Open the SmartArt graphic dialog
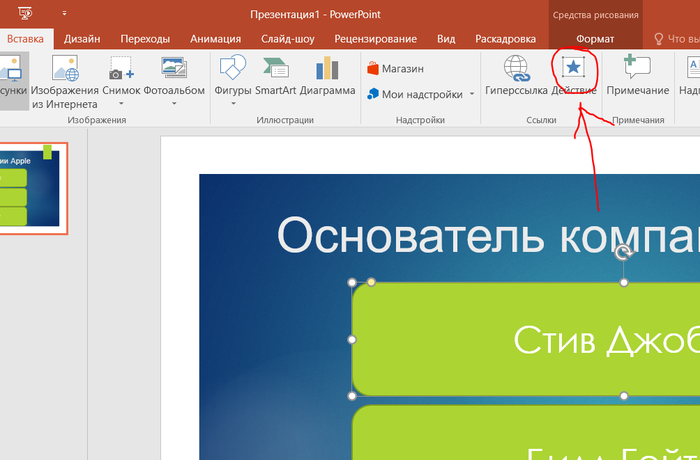 277,75
